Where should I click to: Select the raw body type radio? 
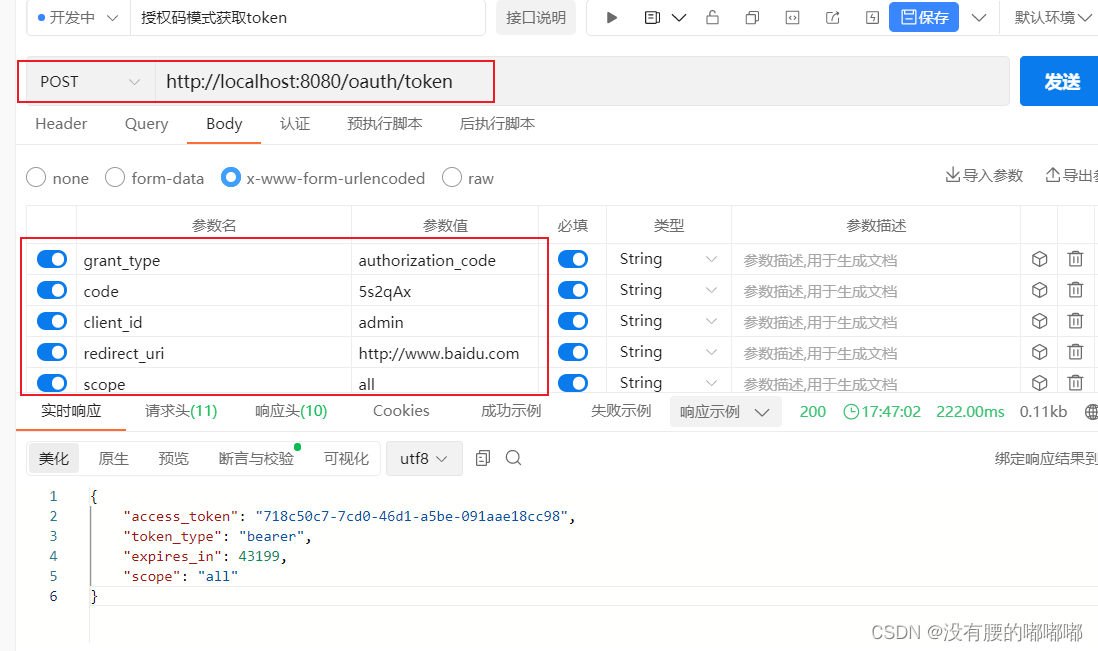452,178
